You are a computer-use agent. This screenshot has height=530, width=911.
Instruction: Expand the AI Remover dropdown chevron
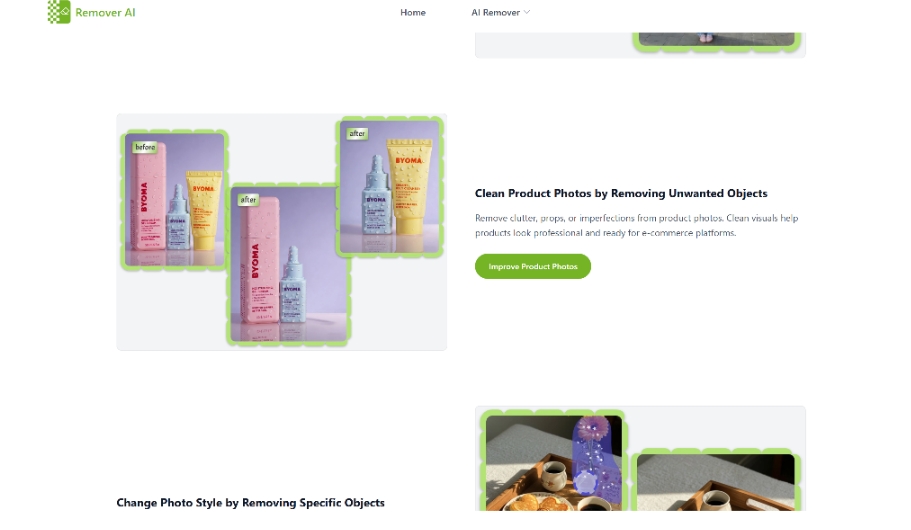[526, 12]
